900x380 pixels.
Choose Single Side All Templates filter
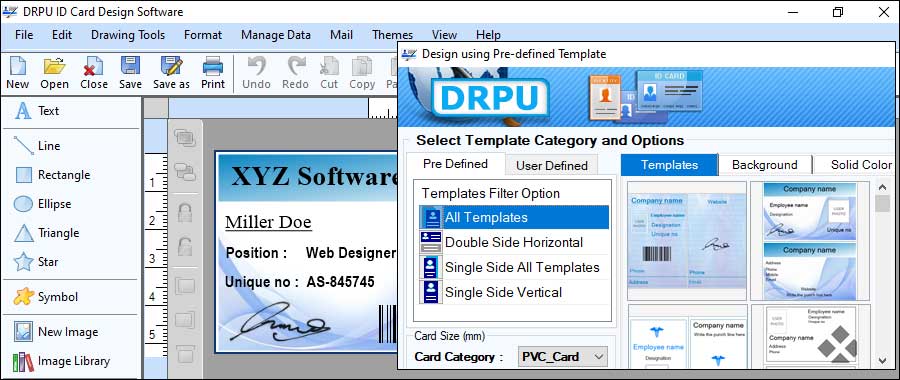coord(514,267)
